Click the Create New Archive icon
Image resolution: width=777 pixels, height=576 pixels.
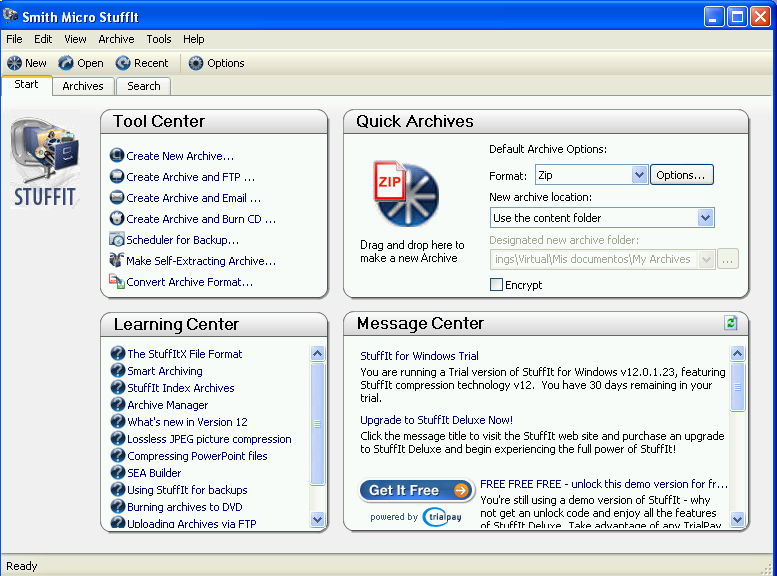[117, 156]
